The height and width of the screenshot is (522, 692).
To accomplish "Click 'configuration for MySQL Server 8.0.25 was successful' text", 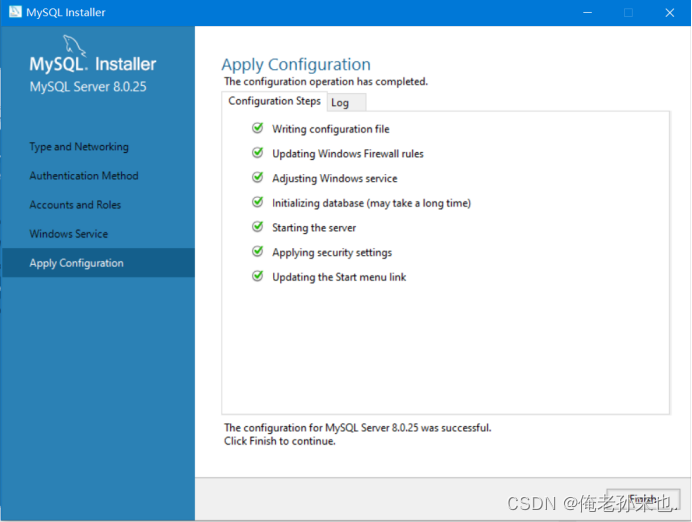I will pos(368,428).
